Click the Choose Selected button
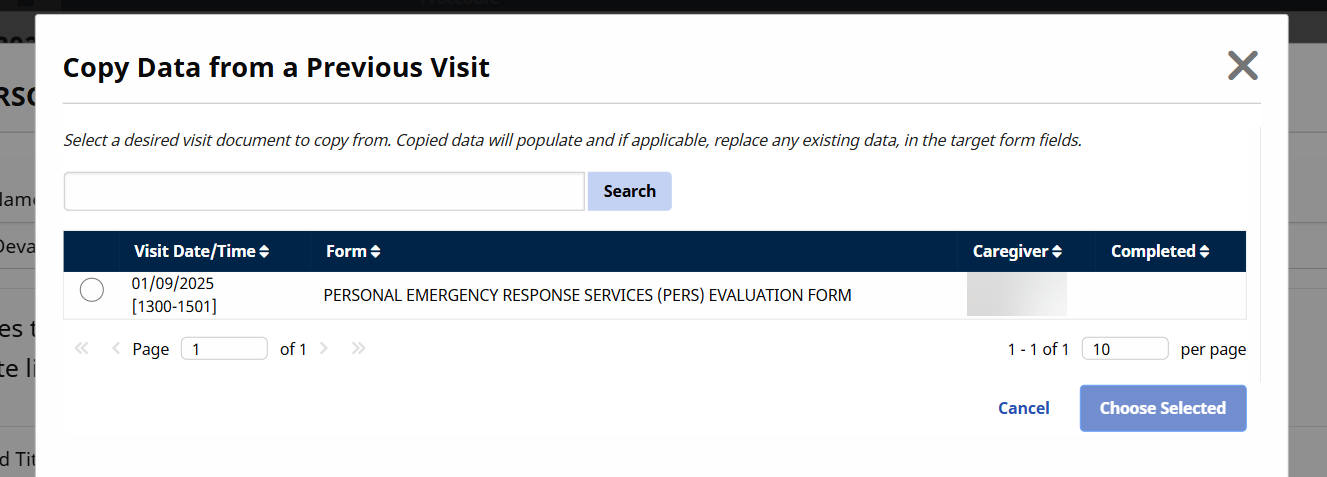 tap(1162, 408)
